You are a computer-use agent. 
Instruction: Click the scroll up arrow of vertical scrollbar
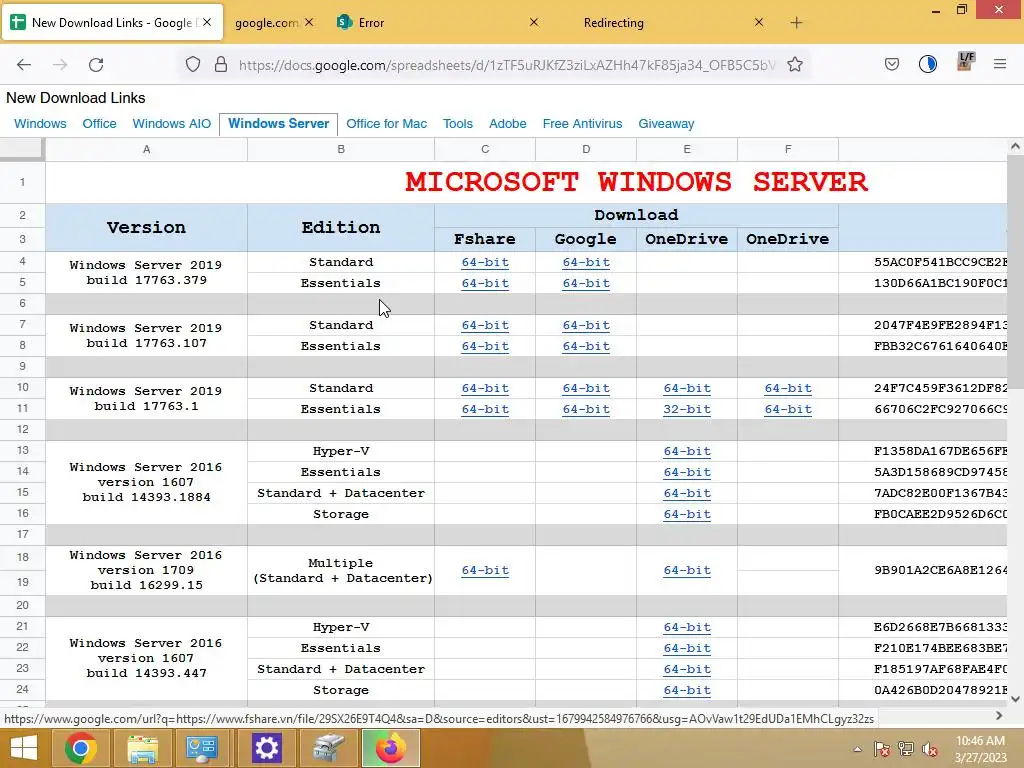[x=1015, y=147]
